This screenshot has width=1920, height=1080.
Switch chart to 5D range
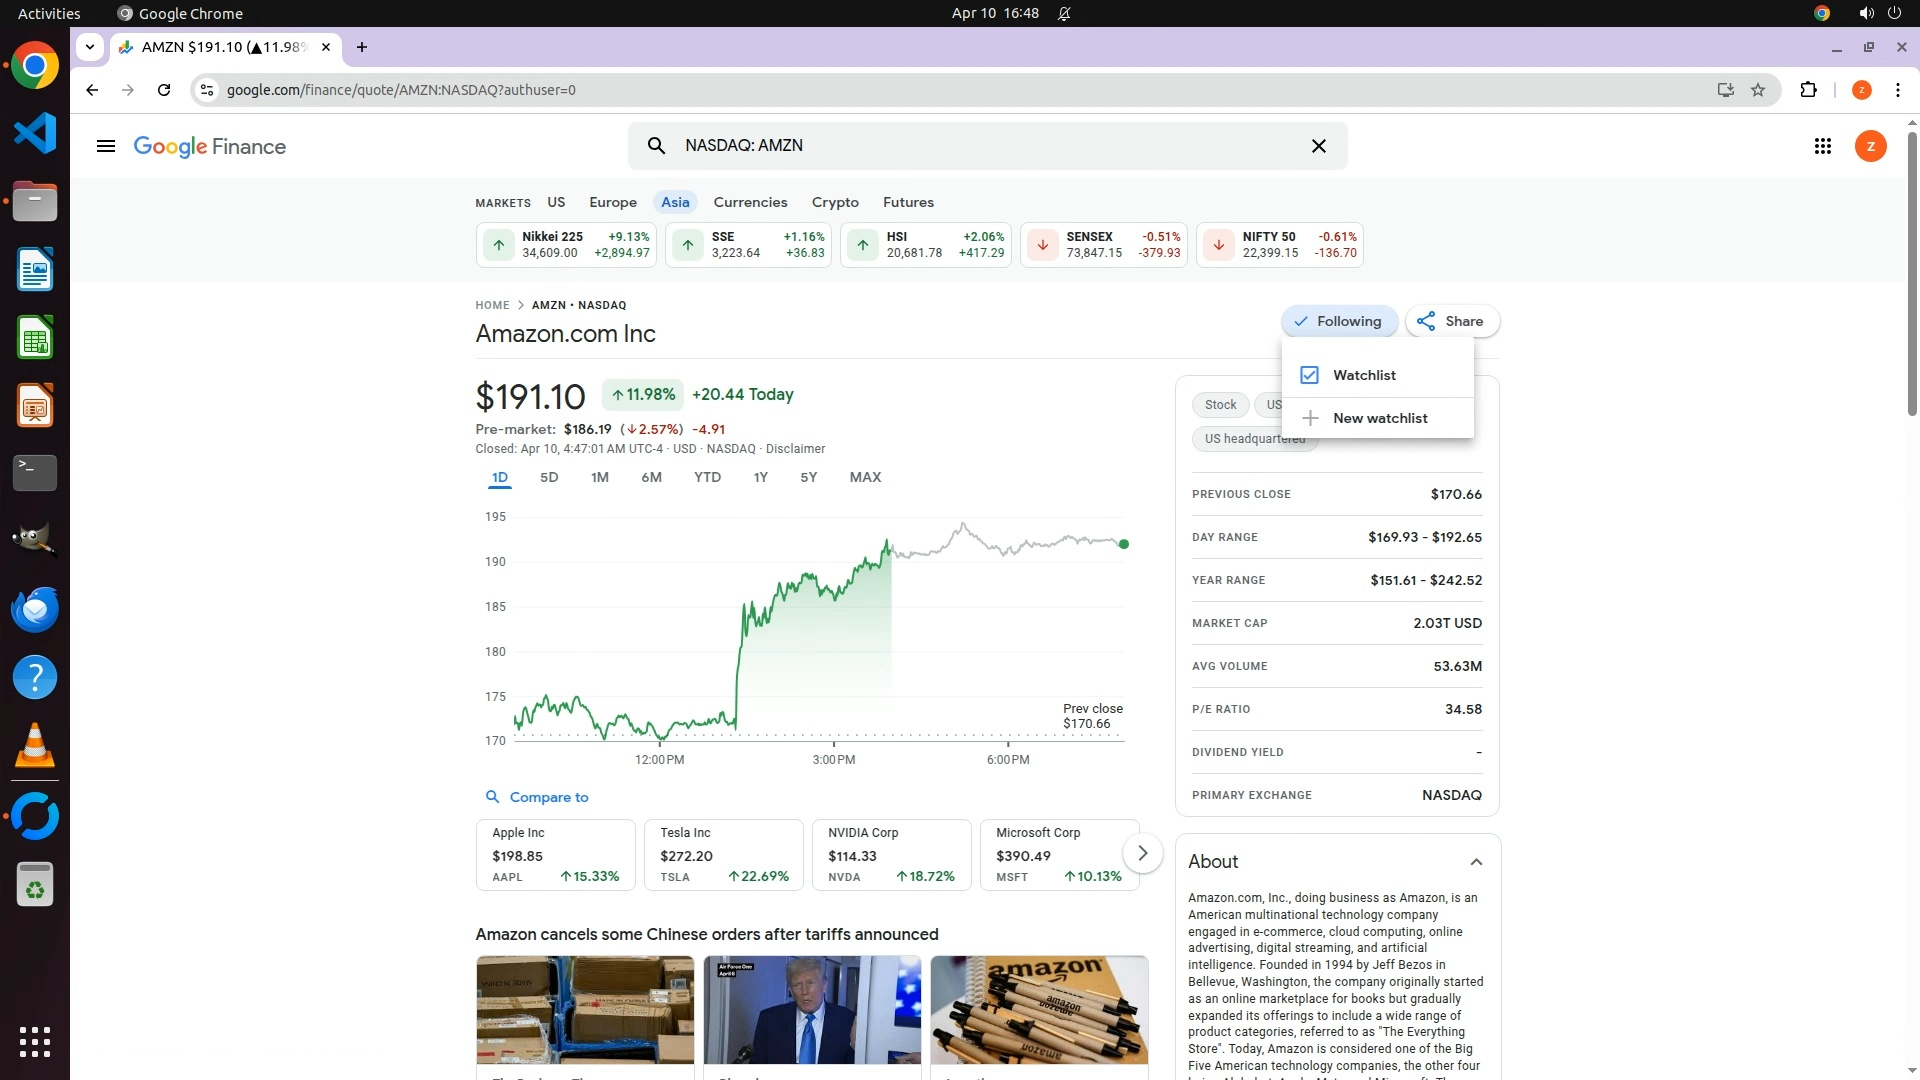point(549,477)
